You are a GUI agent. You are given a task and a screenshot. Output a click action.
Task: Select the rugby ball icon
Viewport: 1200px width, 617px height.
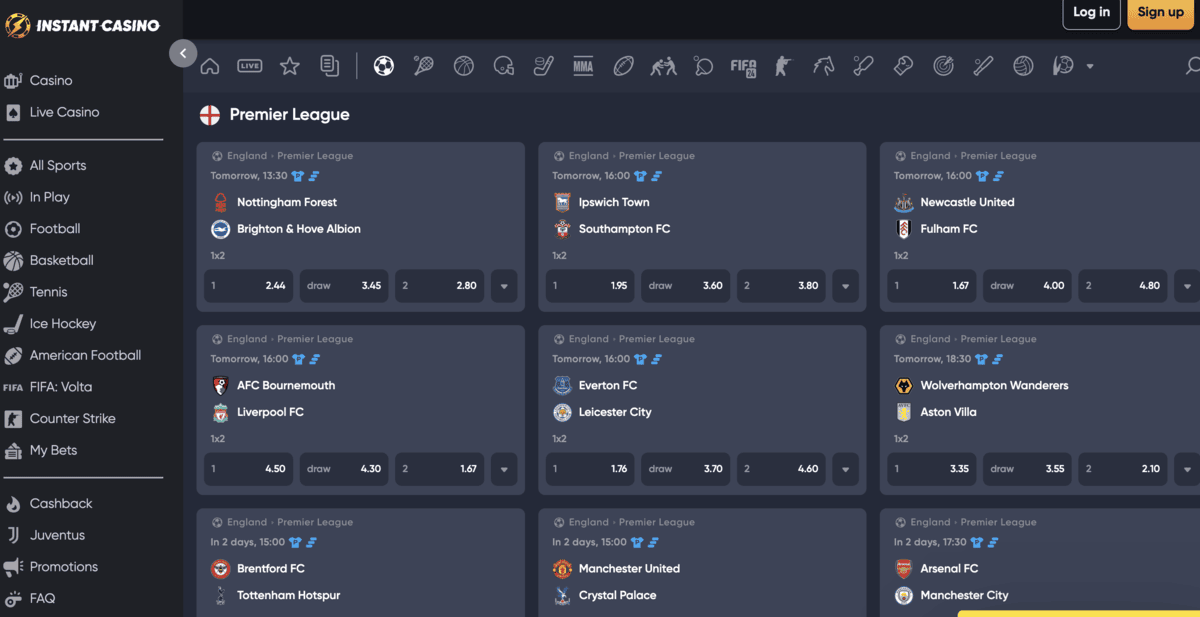point(623,66)
